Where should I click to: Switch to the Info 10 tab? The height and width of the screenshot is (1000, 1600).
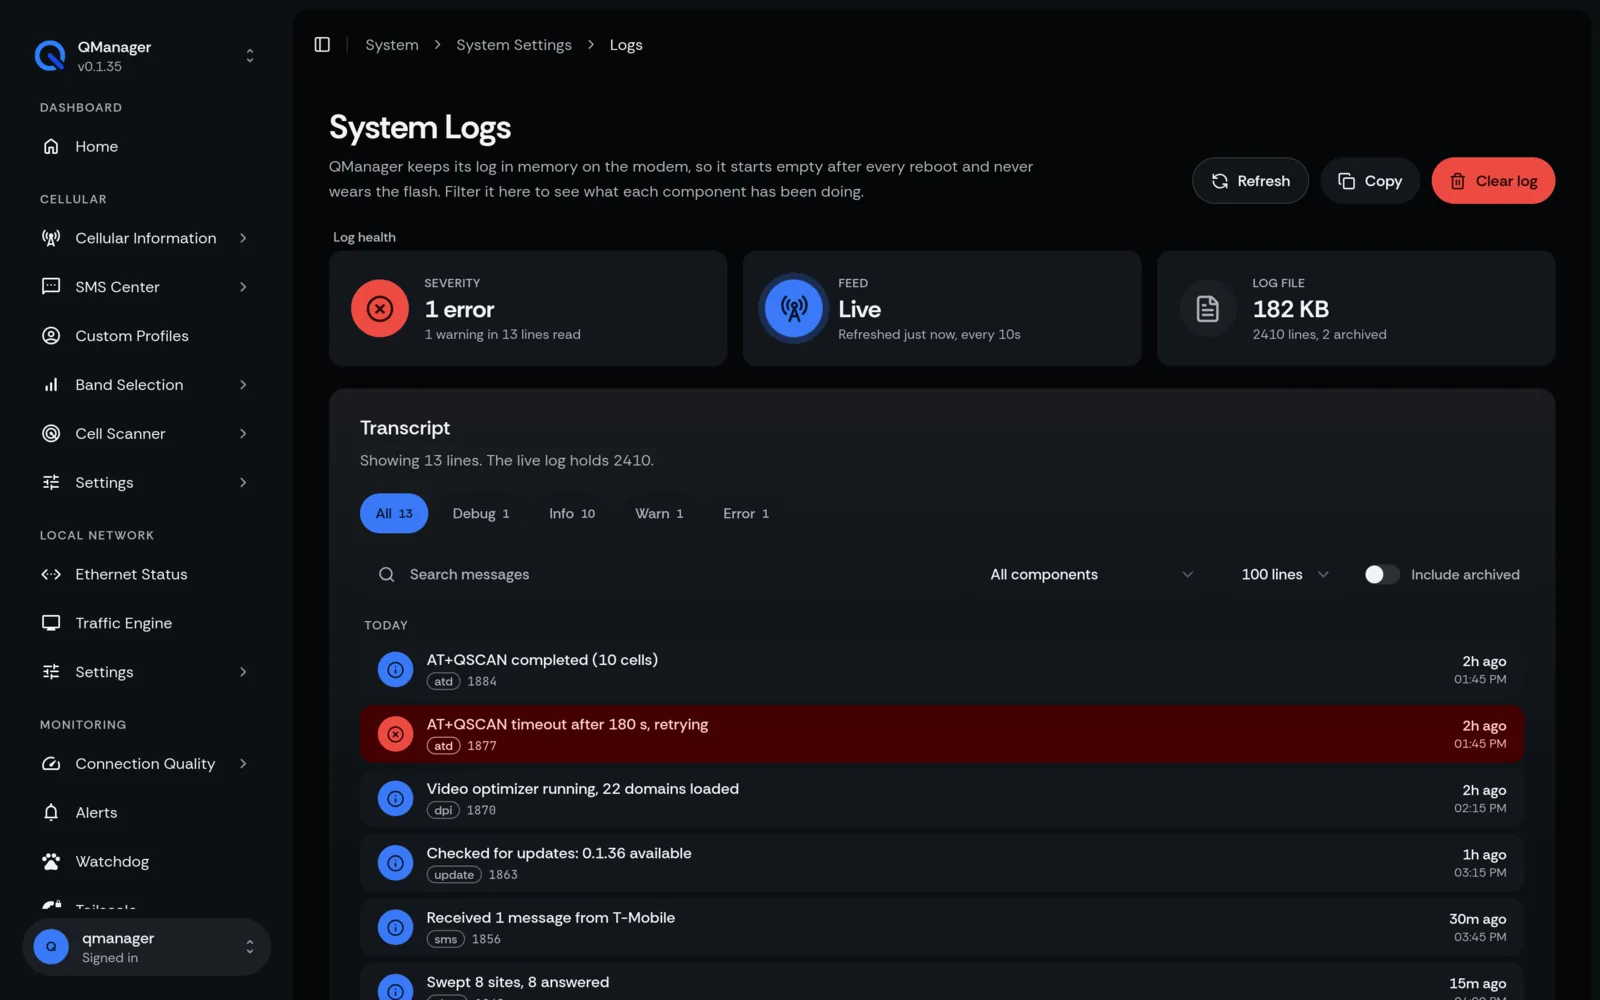coord(572,514)
